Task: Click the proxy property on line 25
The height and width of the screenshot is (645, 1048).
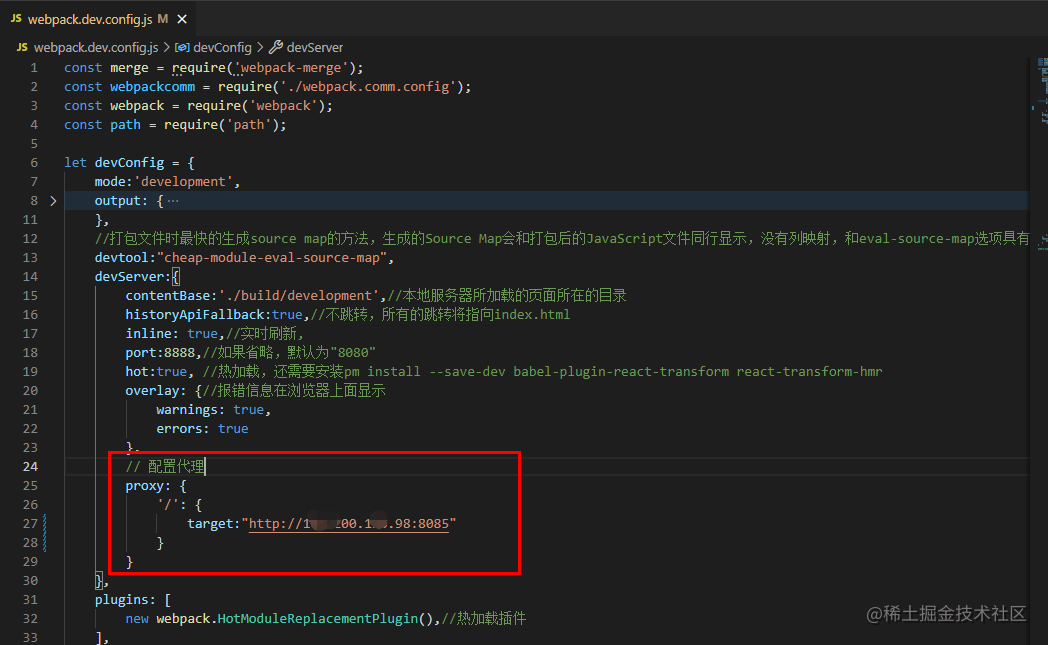Action: point(144,486)
